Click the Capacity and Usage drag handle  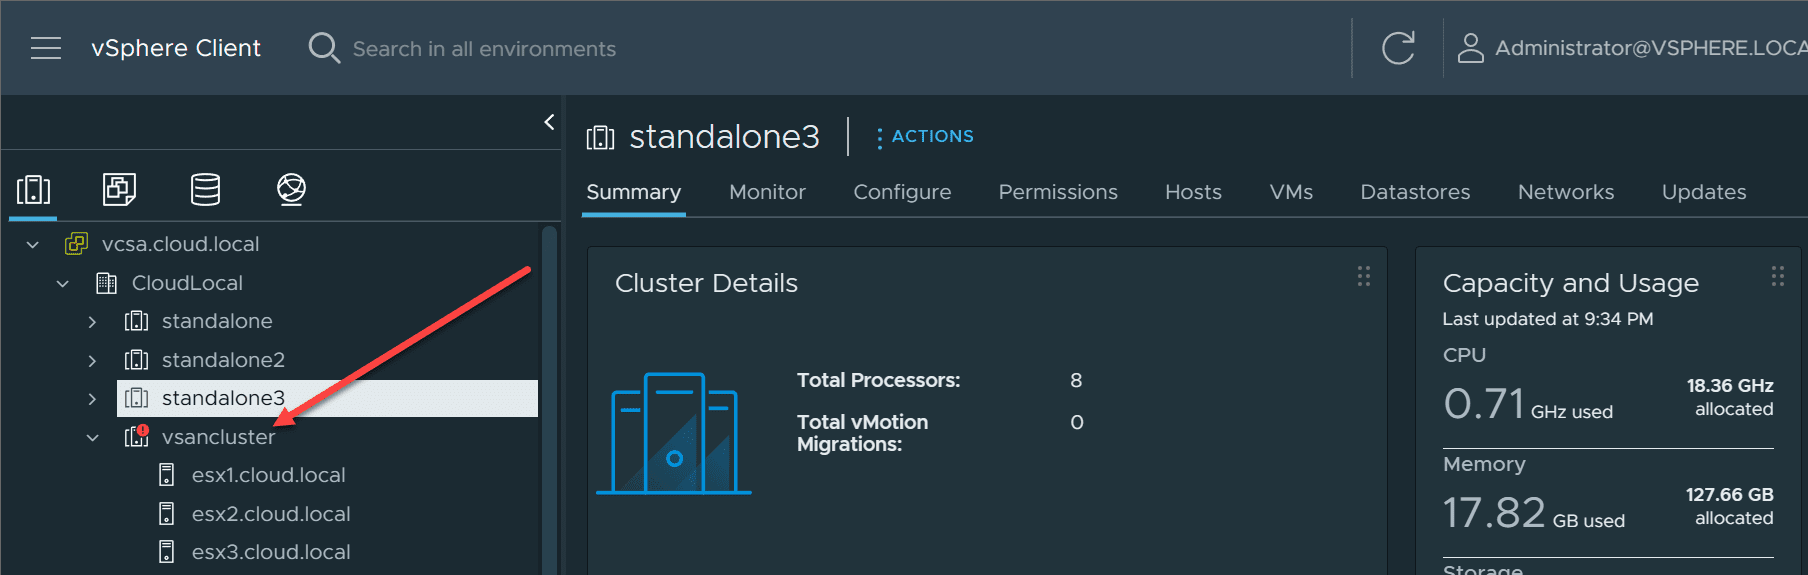[x=1777, y=276]
